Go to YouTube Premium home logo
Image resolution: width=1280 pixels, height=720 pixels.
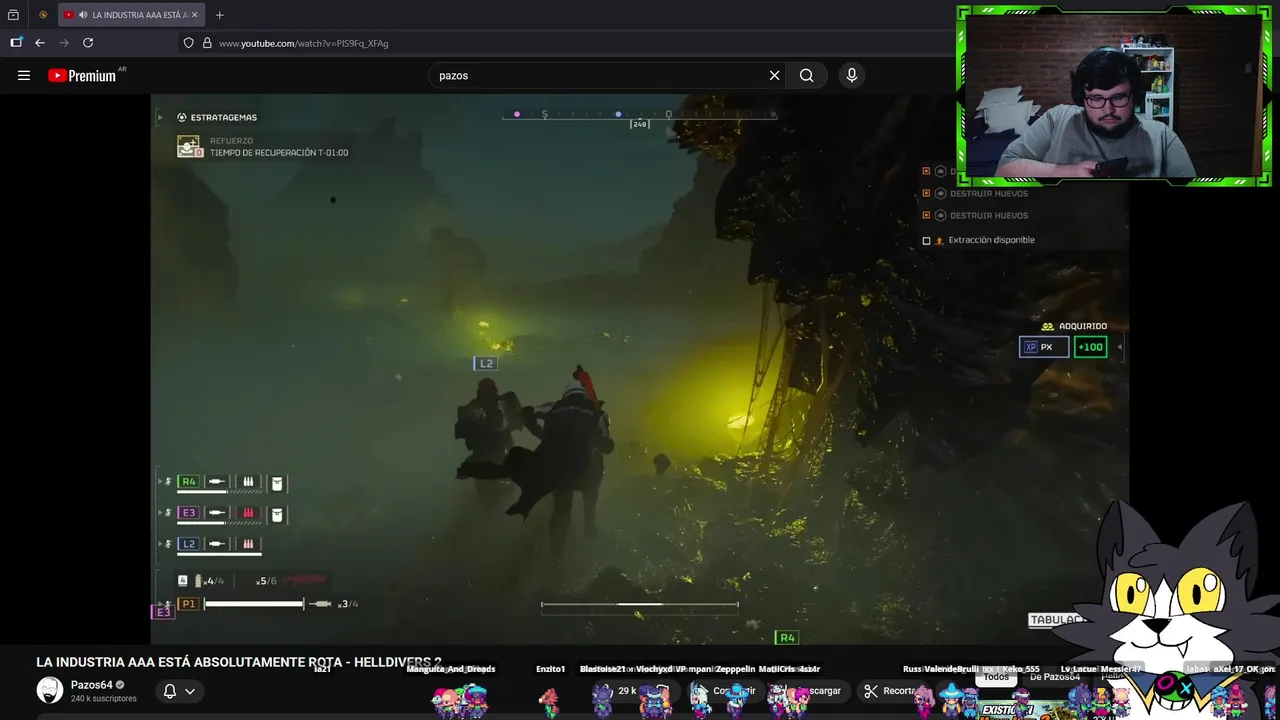tap(83, 75)
